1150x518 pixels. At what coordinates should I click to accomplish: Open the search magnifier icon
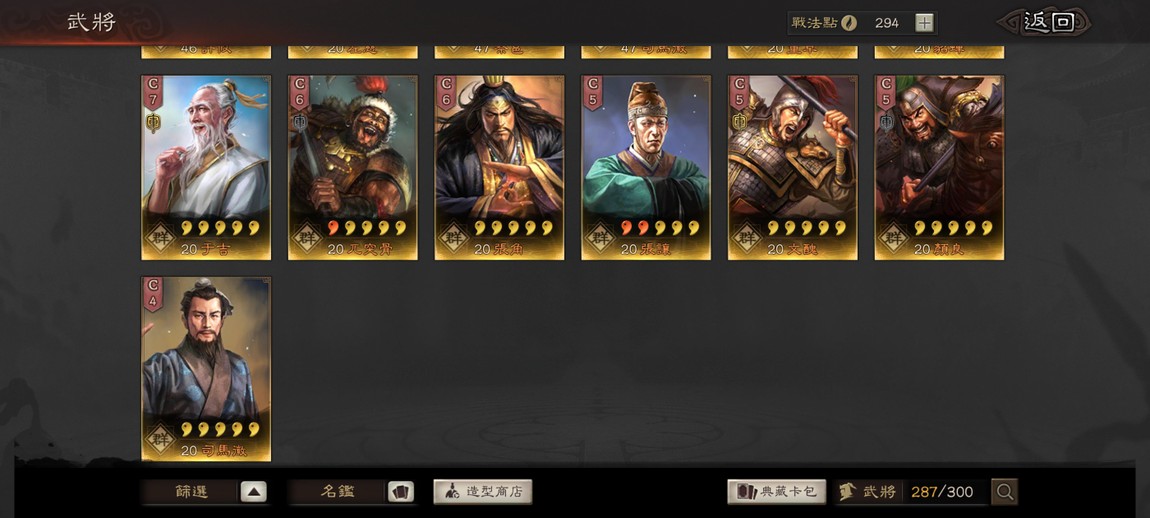1004,492
